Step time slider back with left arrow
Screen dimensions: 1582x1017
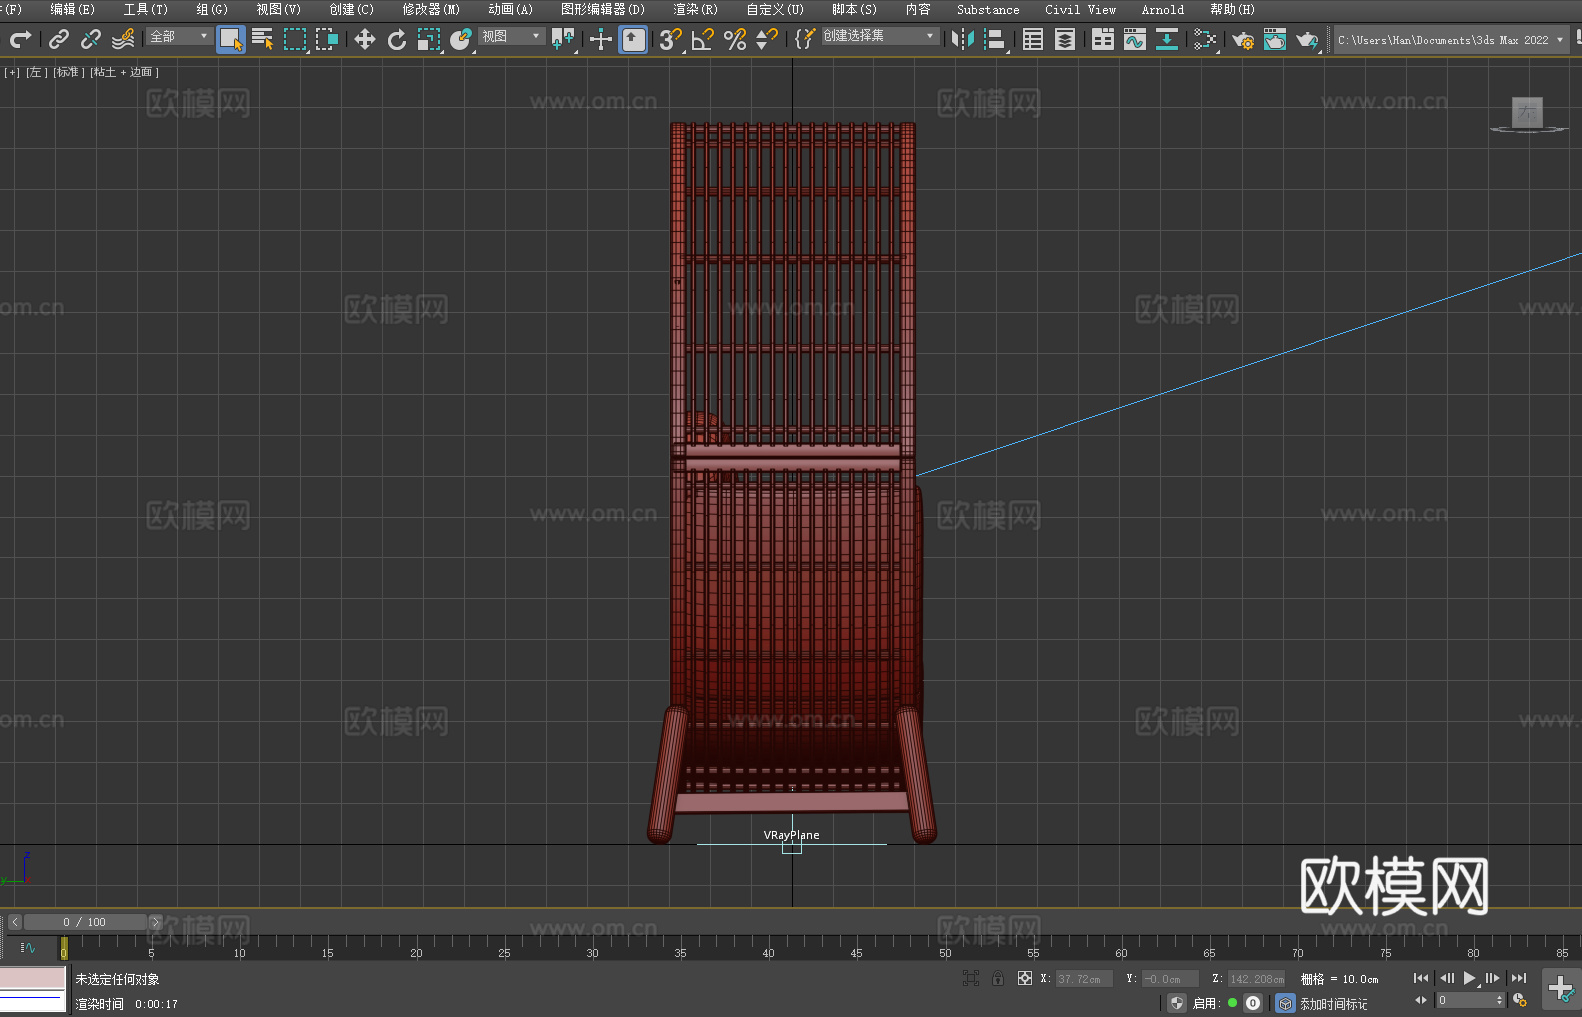[15, 922]
